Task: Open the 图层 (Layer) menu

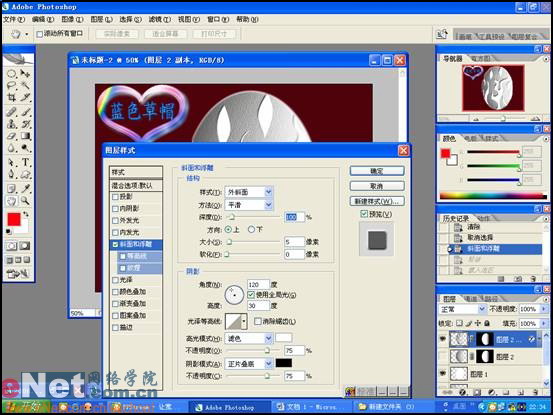Action: coord(102,19)
